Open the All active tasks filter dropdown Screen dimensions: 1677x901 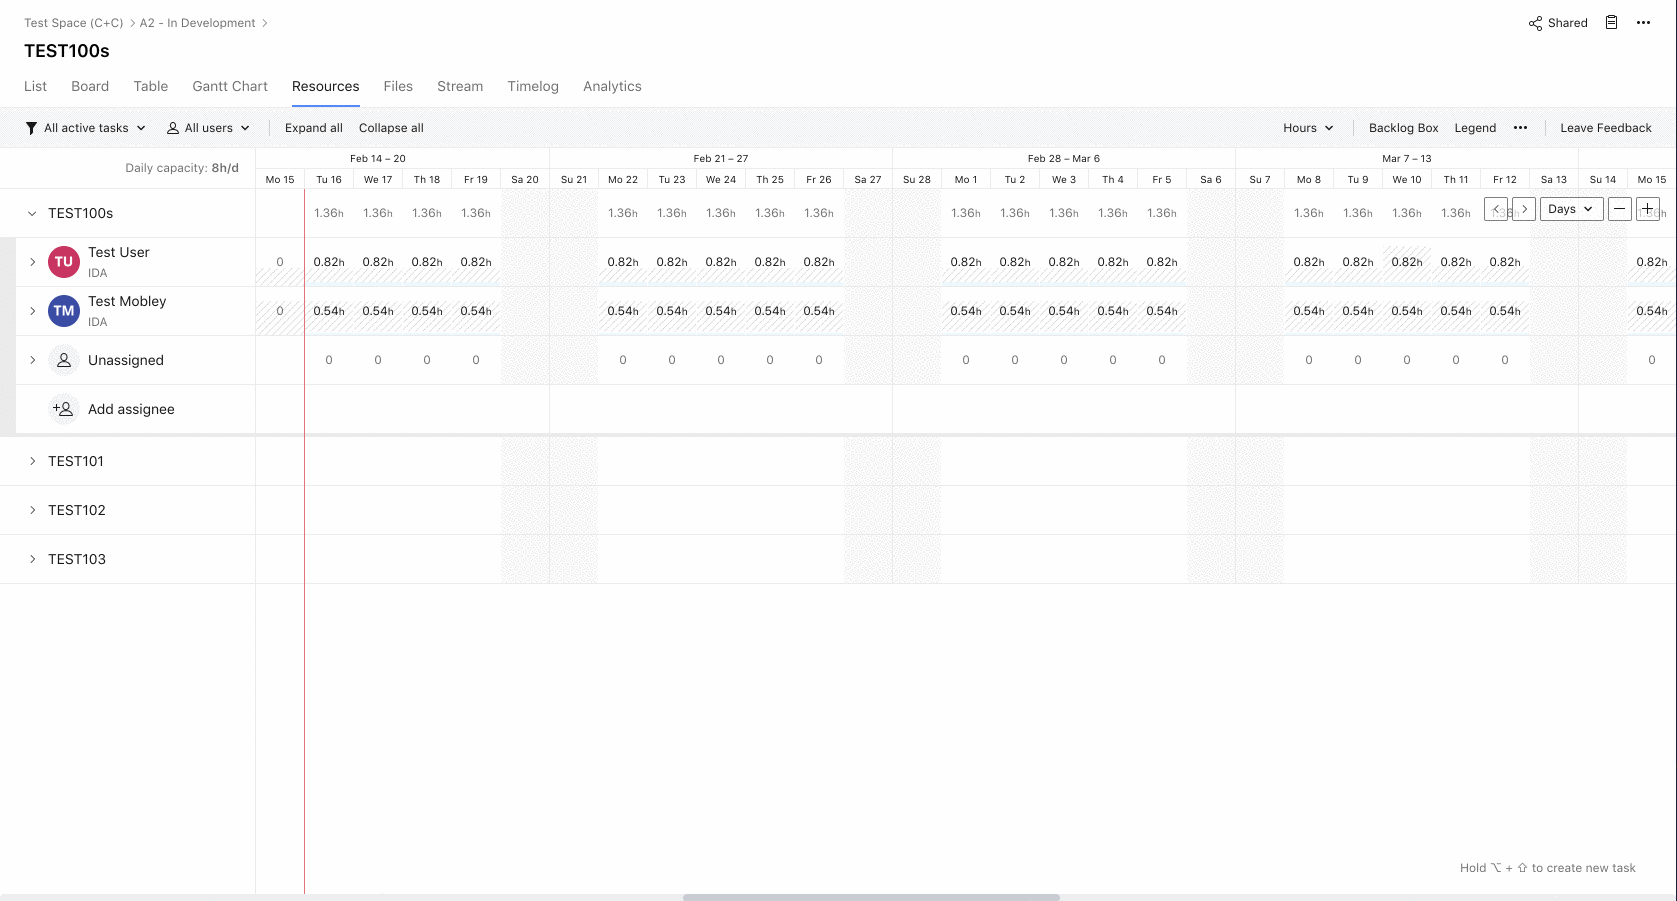(86, 128)
